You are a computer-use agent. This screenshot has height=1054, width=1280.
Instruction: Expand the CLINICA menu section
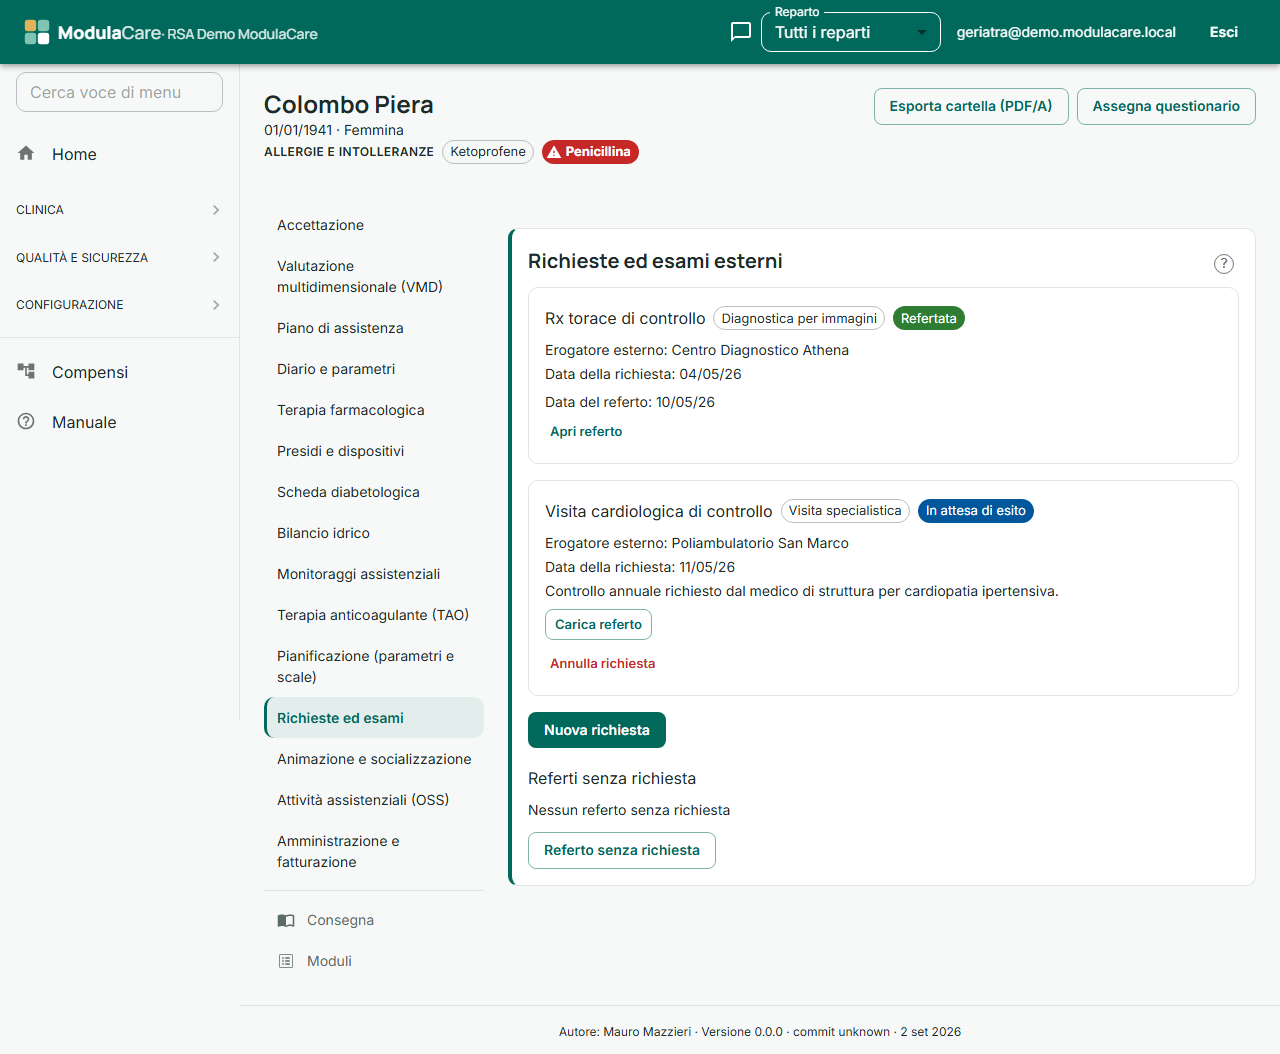click(119, 210)
